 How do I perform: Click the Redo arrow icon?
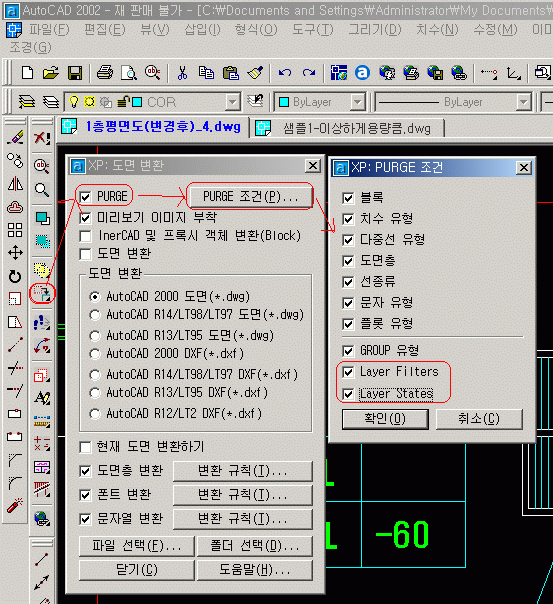click(x=308, y=72)
